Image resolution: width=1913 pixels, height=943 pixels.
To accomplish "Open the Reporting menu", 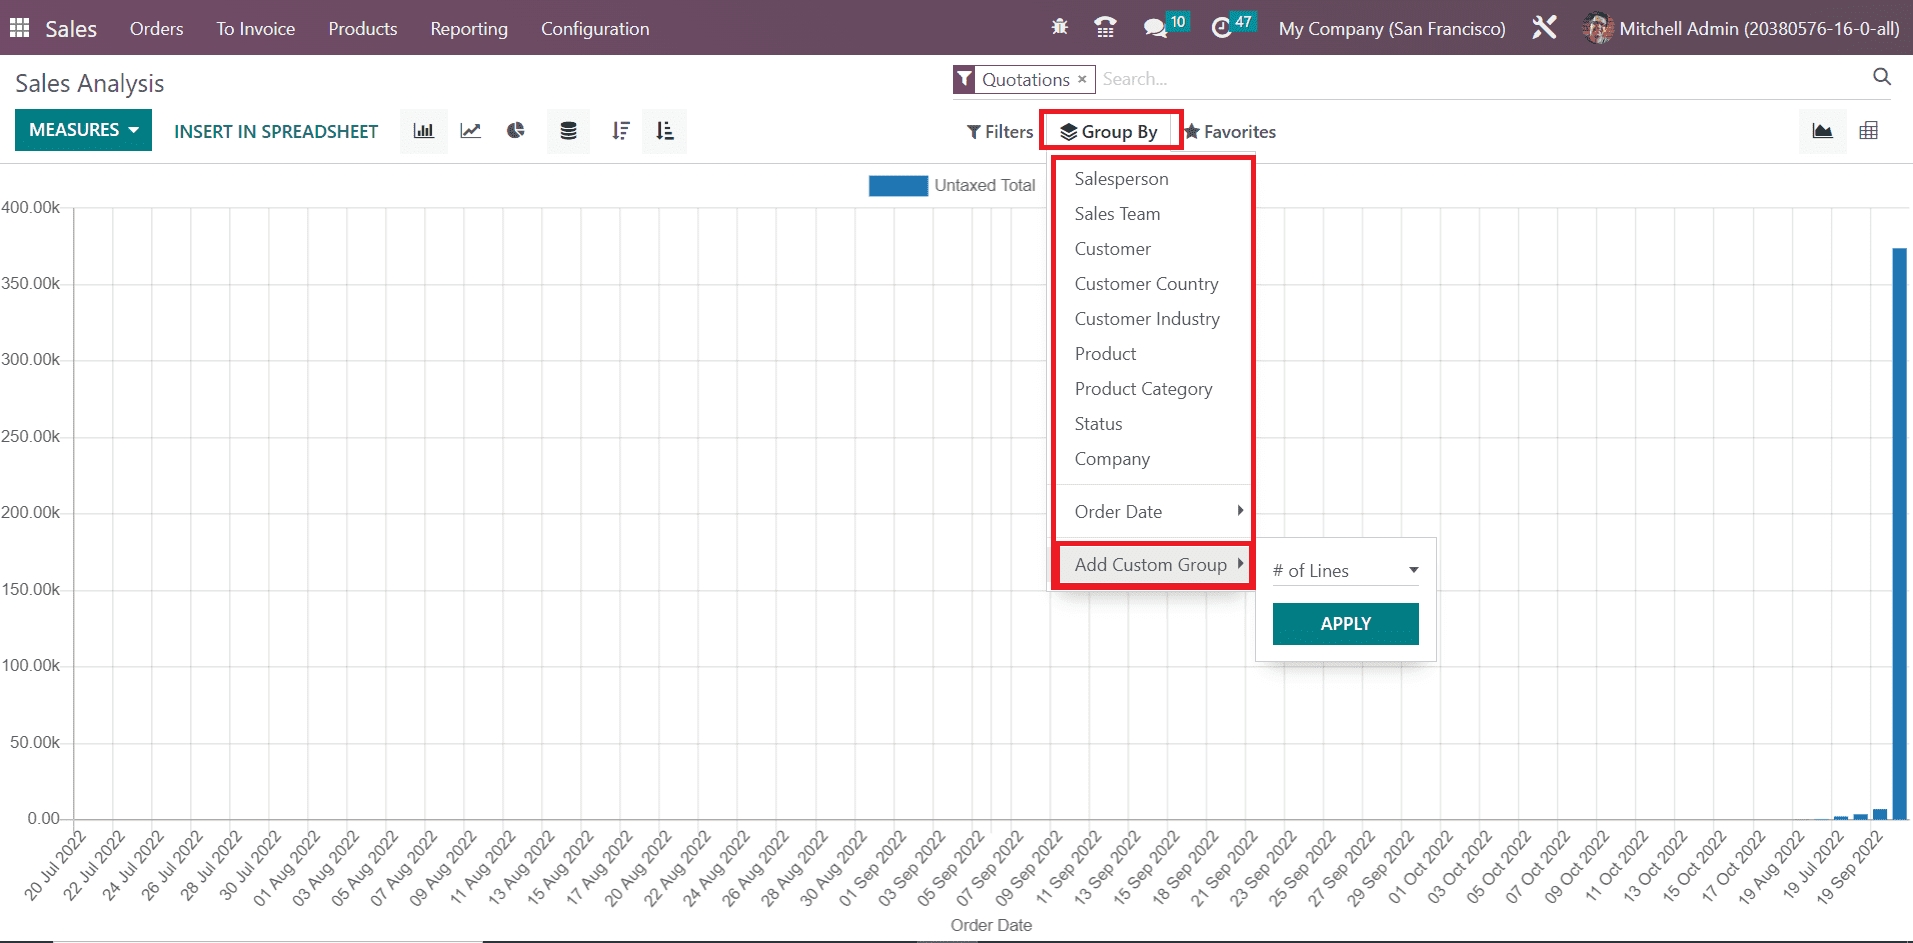I will (468, 29).
